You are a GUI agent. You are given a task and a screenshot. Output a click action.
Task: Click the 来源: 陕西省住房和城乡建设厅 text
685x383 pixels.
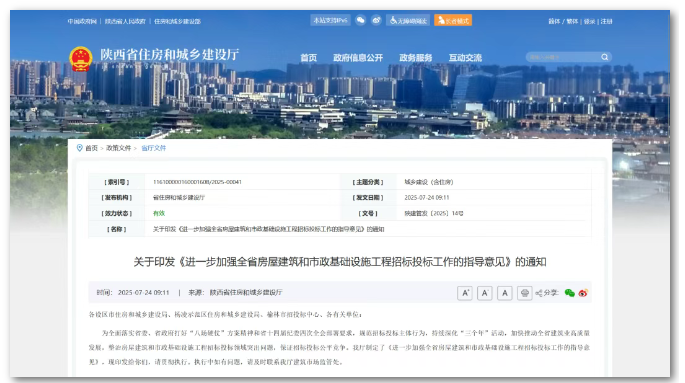point(235,293)
